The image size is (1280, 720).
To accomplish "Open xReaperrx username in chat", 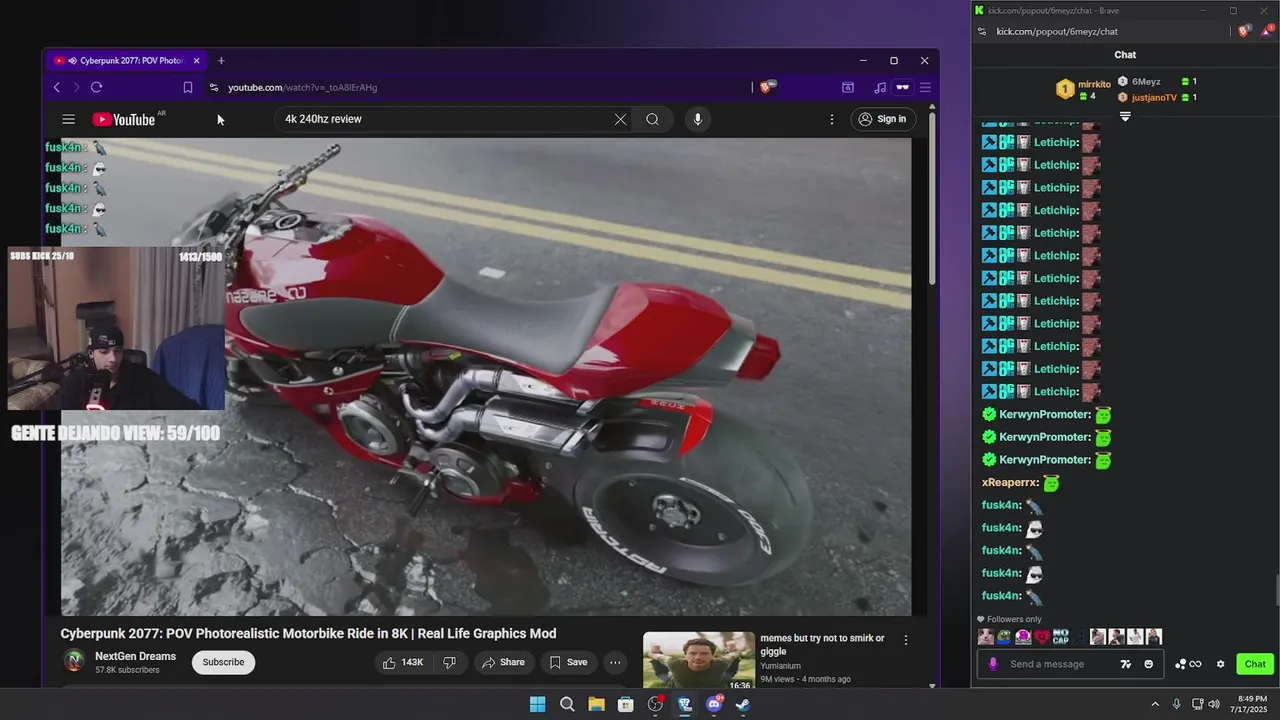I will pyautogui.click(x=1010, y=483).
